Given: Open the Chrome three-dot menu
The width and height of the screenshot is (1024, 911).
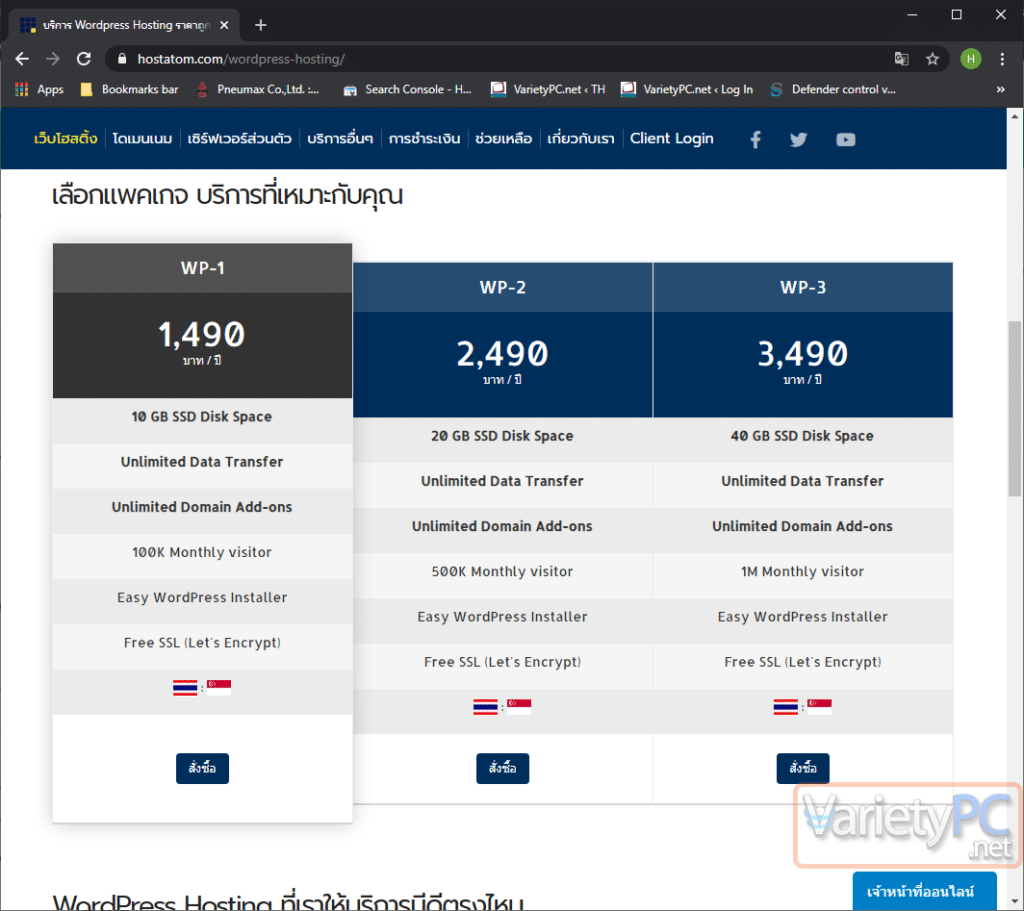Looking at the screenshot, I should point(1002,59).
